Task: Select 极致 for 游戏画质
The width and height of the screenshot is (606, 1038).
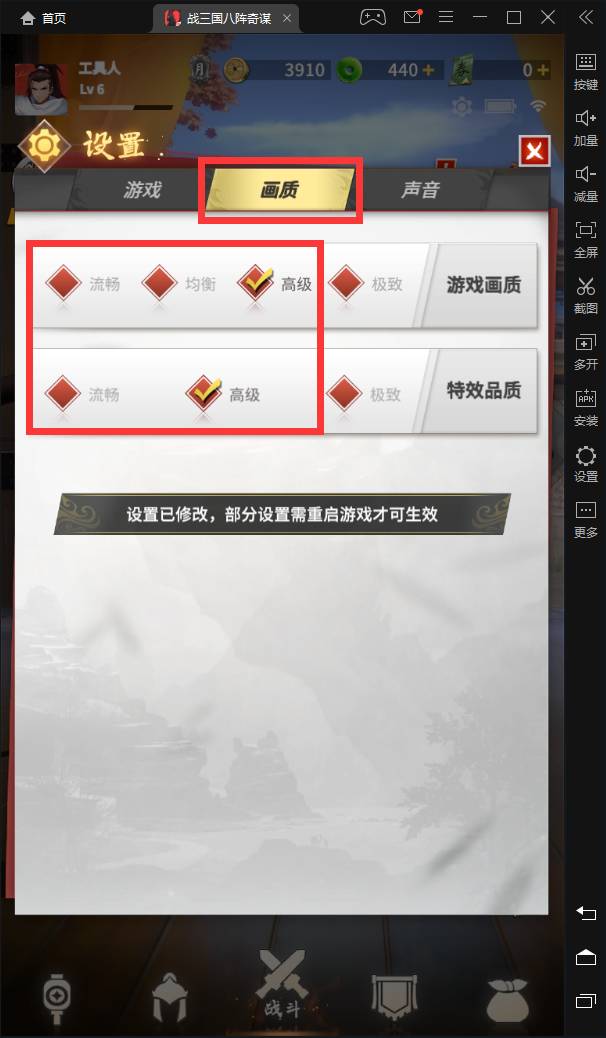Action: [x=366, y=284]
